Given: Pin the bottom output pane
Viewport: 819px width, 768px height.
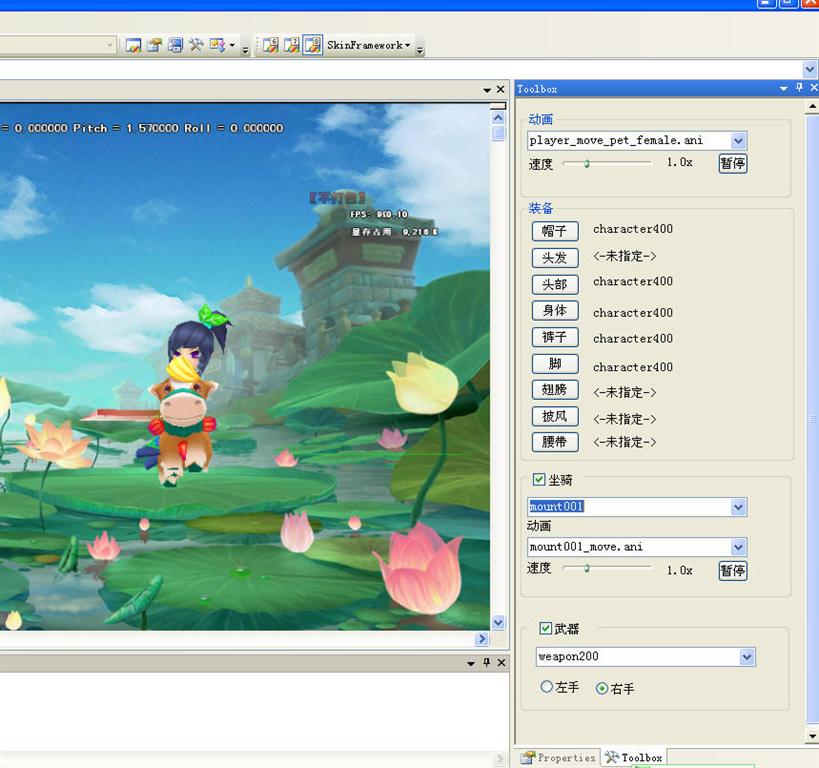Looking at the screenshot, I should [487, 662].
